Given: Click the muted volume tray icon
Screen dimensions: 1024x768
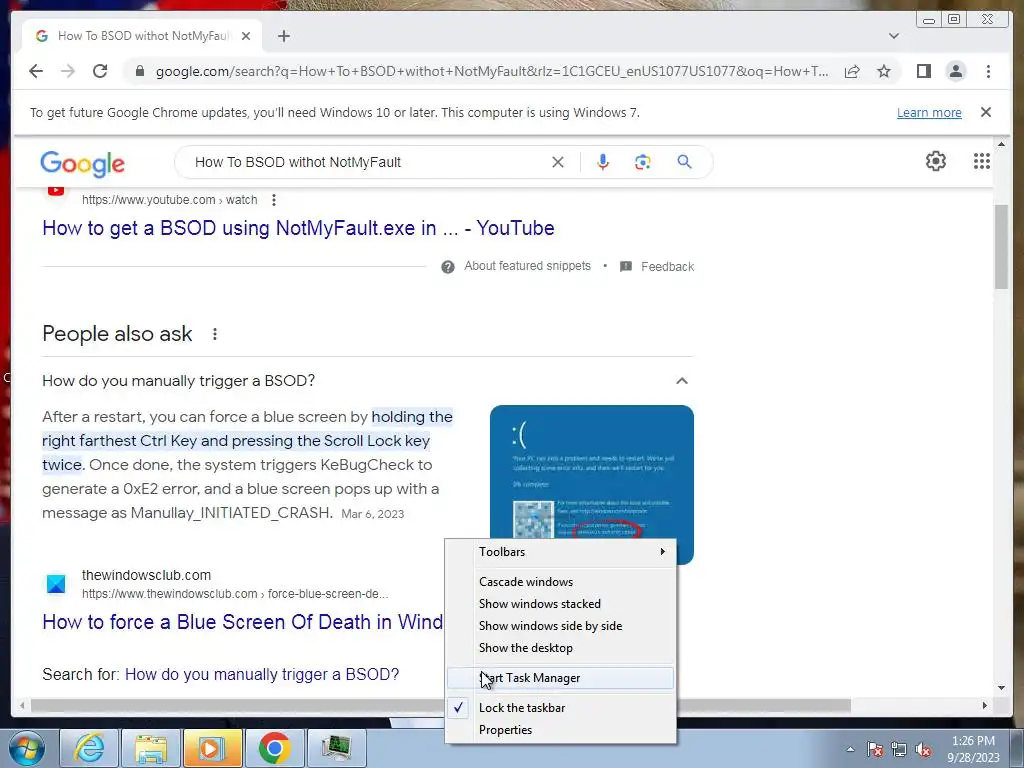Looking at the screenshot, I should tap(923, 749).
